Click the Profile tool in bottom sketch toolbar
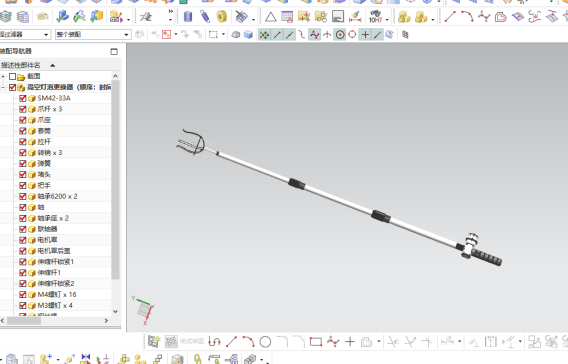This screenshot has height=364, width=568. click(x=214, y=342)
